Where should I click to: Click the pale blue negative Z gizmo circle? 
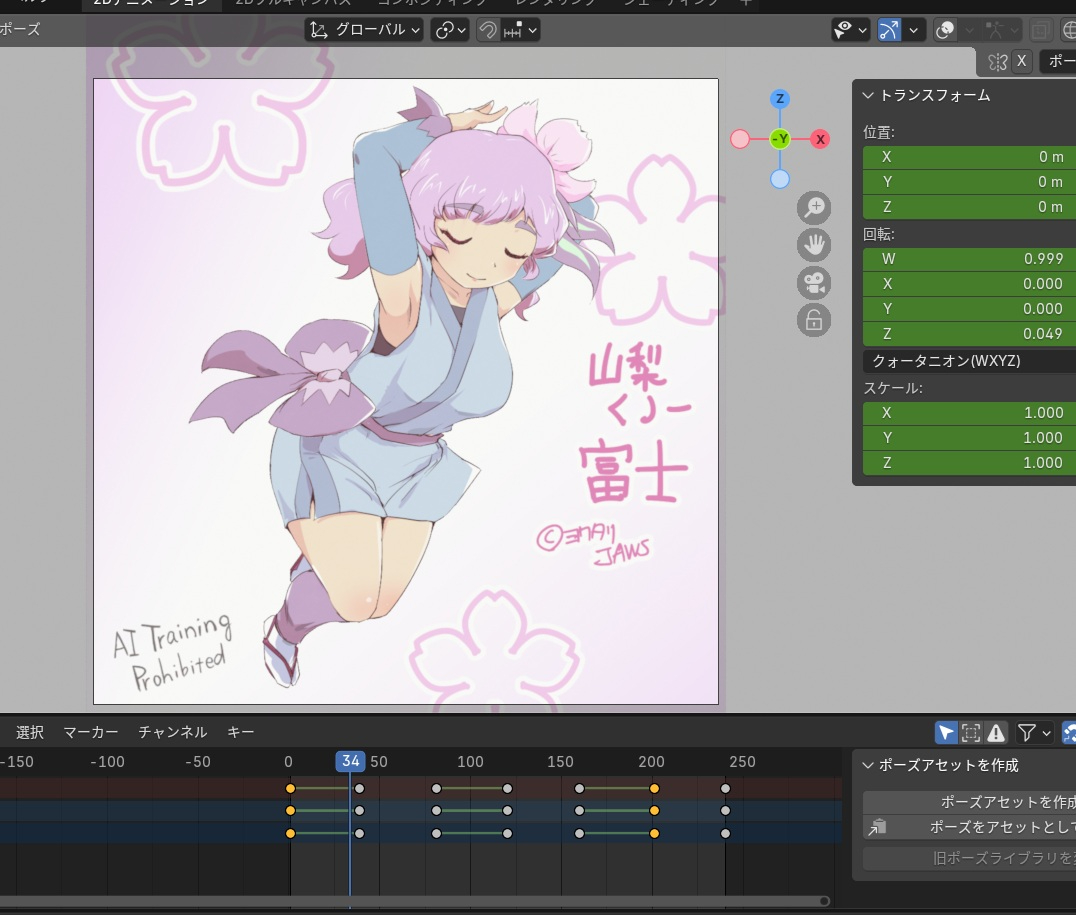pyautogui.click(x=780, y=179)
